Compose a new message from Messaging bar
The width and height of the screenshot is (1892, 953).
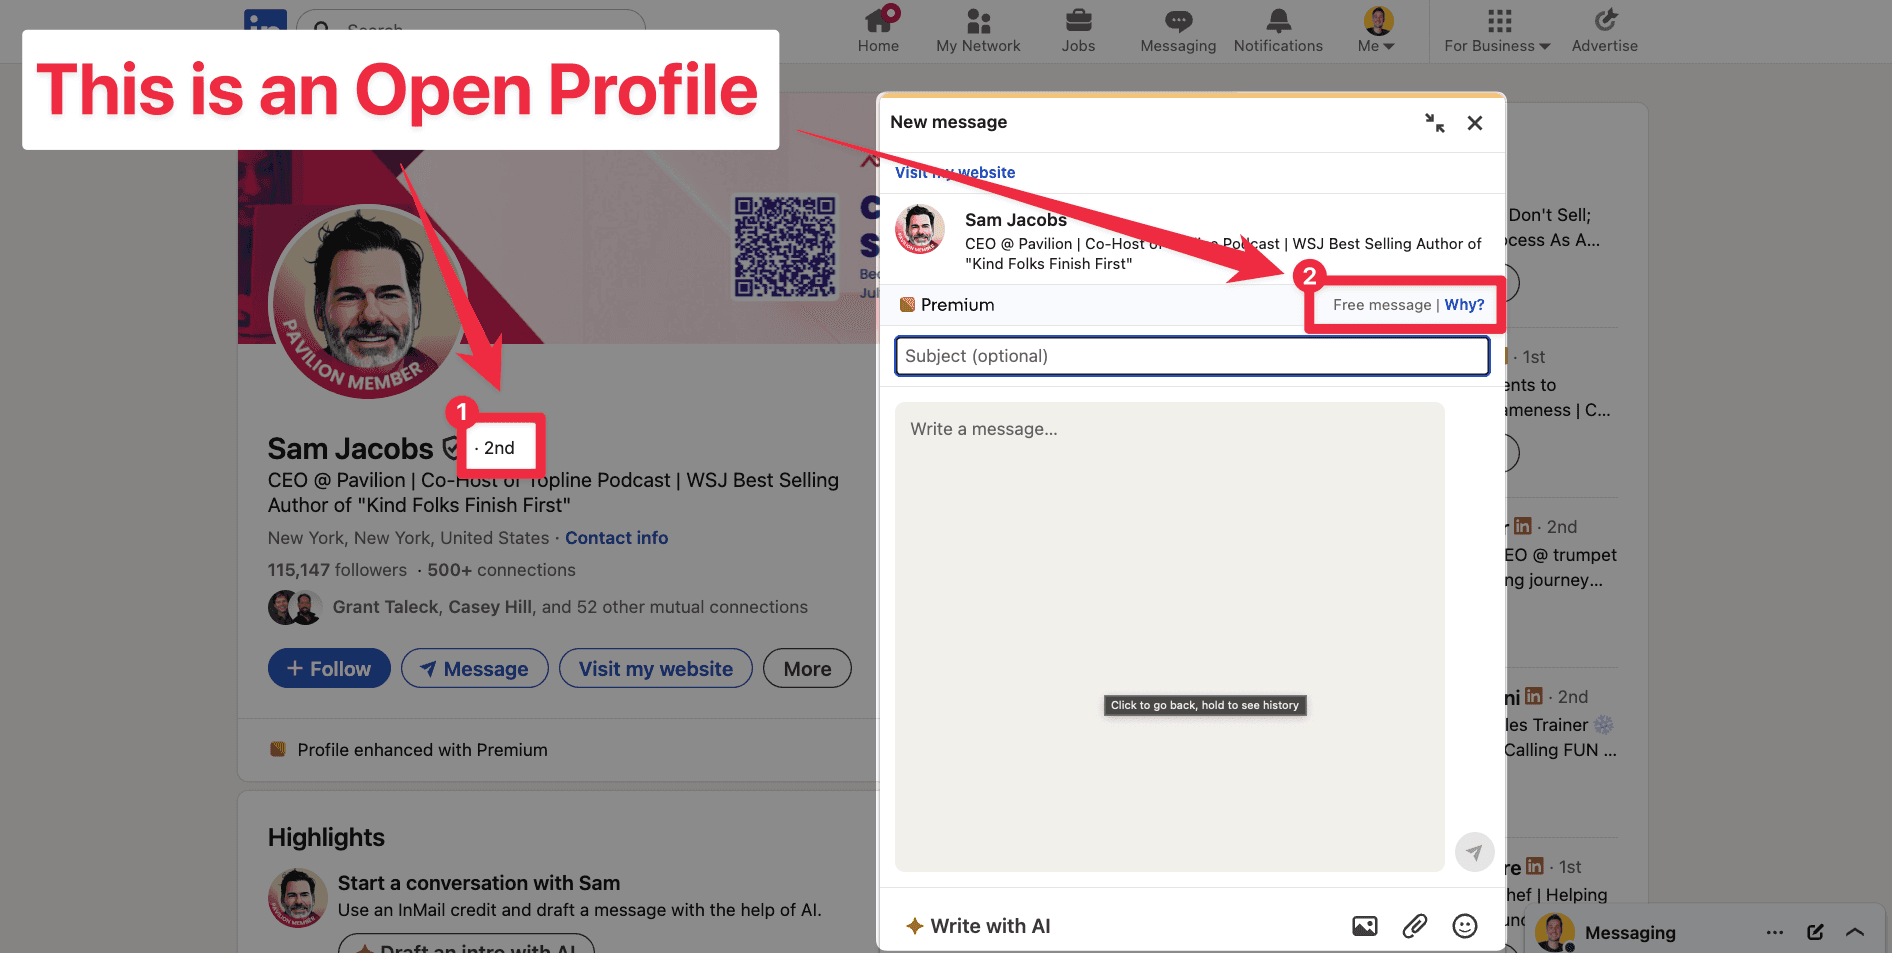[1815, 932]
